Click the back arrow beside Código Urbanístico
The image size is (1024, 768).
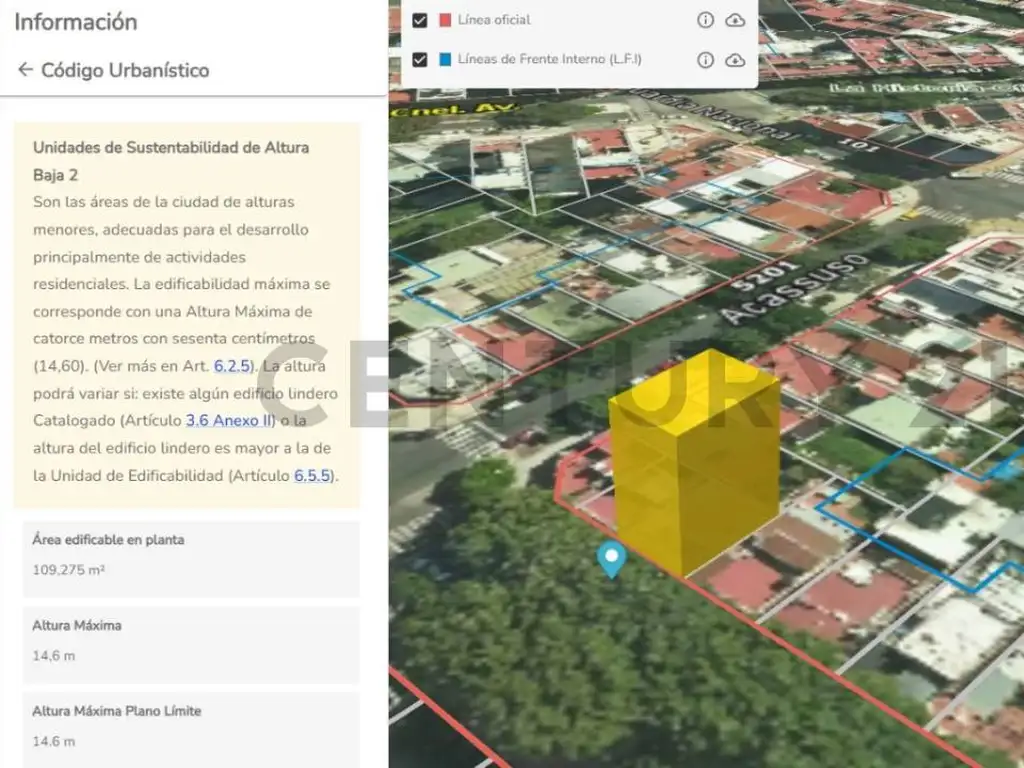click(x=25, y=70)
